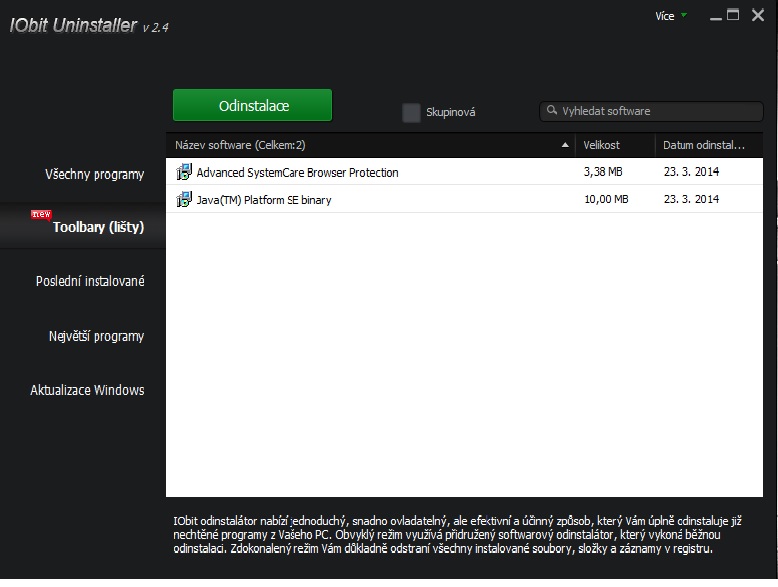The width and height of the screenshot is (778, 587).
Task: Close the IObit Uninstaller window
Action: 758,15
